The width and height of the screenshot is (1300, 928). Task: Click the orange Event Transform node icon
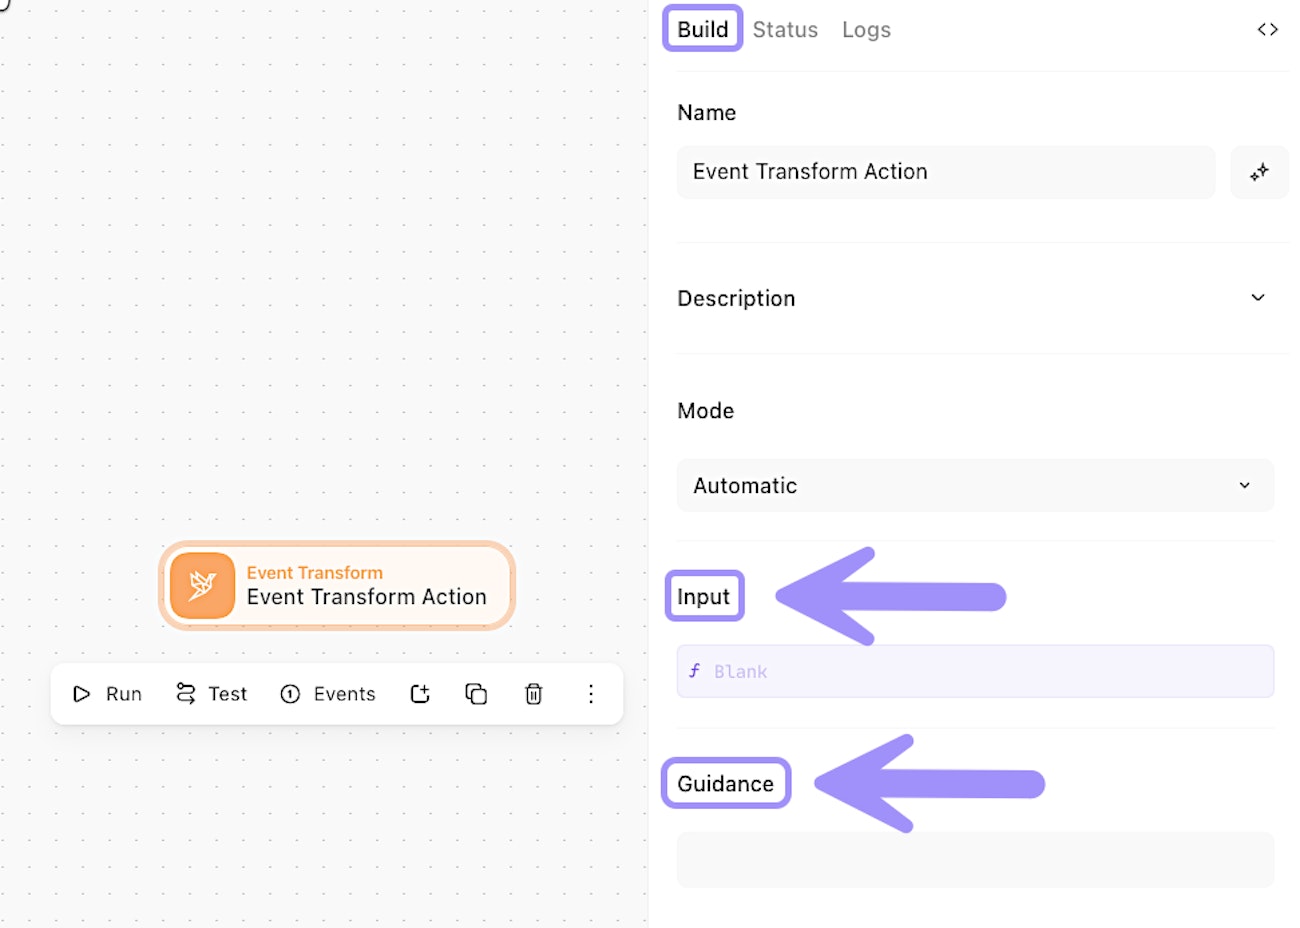(x=202, y=586)
